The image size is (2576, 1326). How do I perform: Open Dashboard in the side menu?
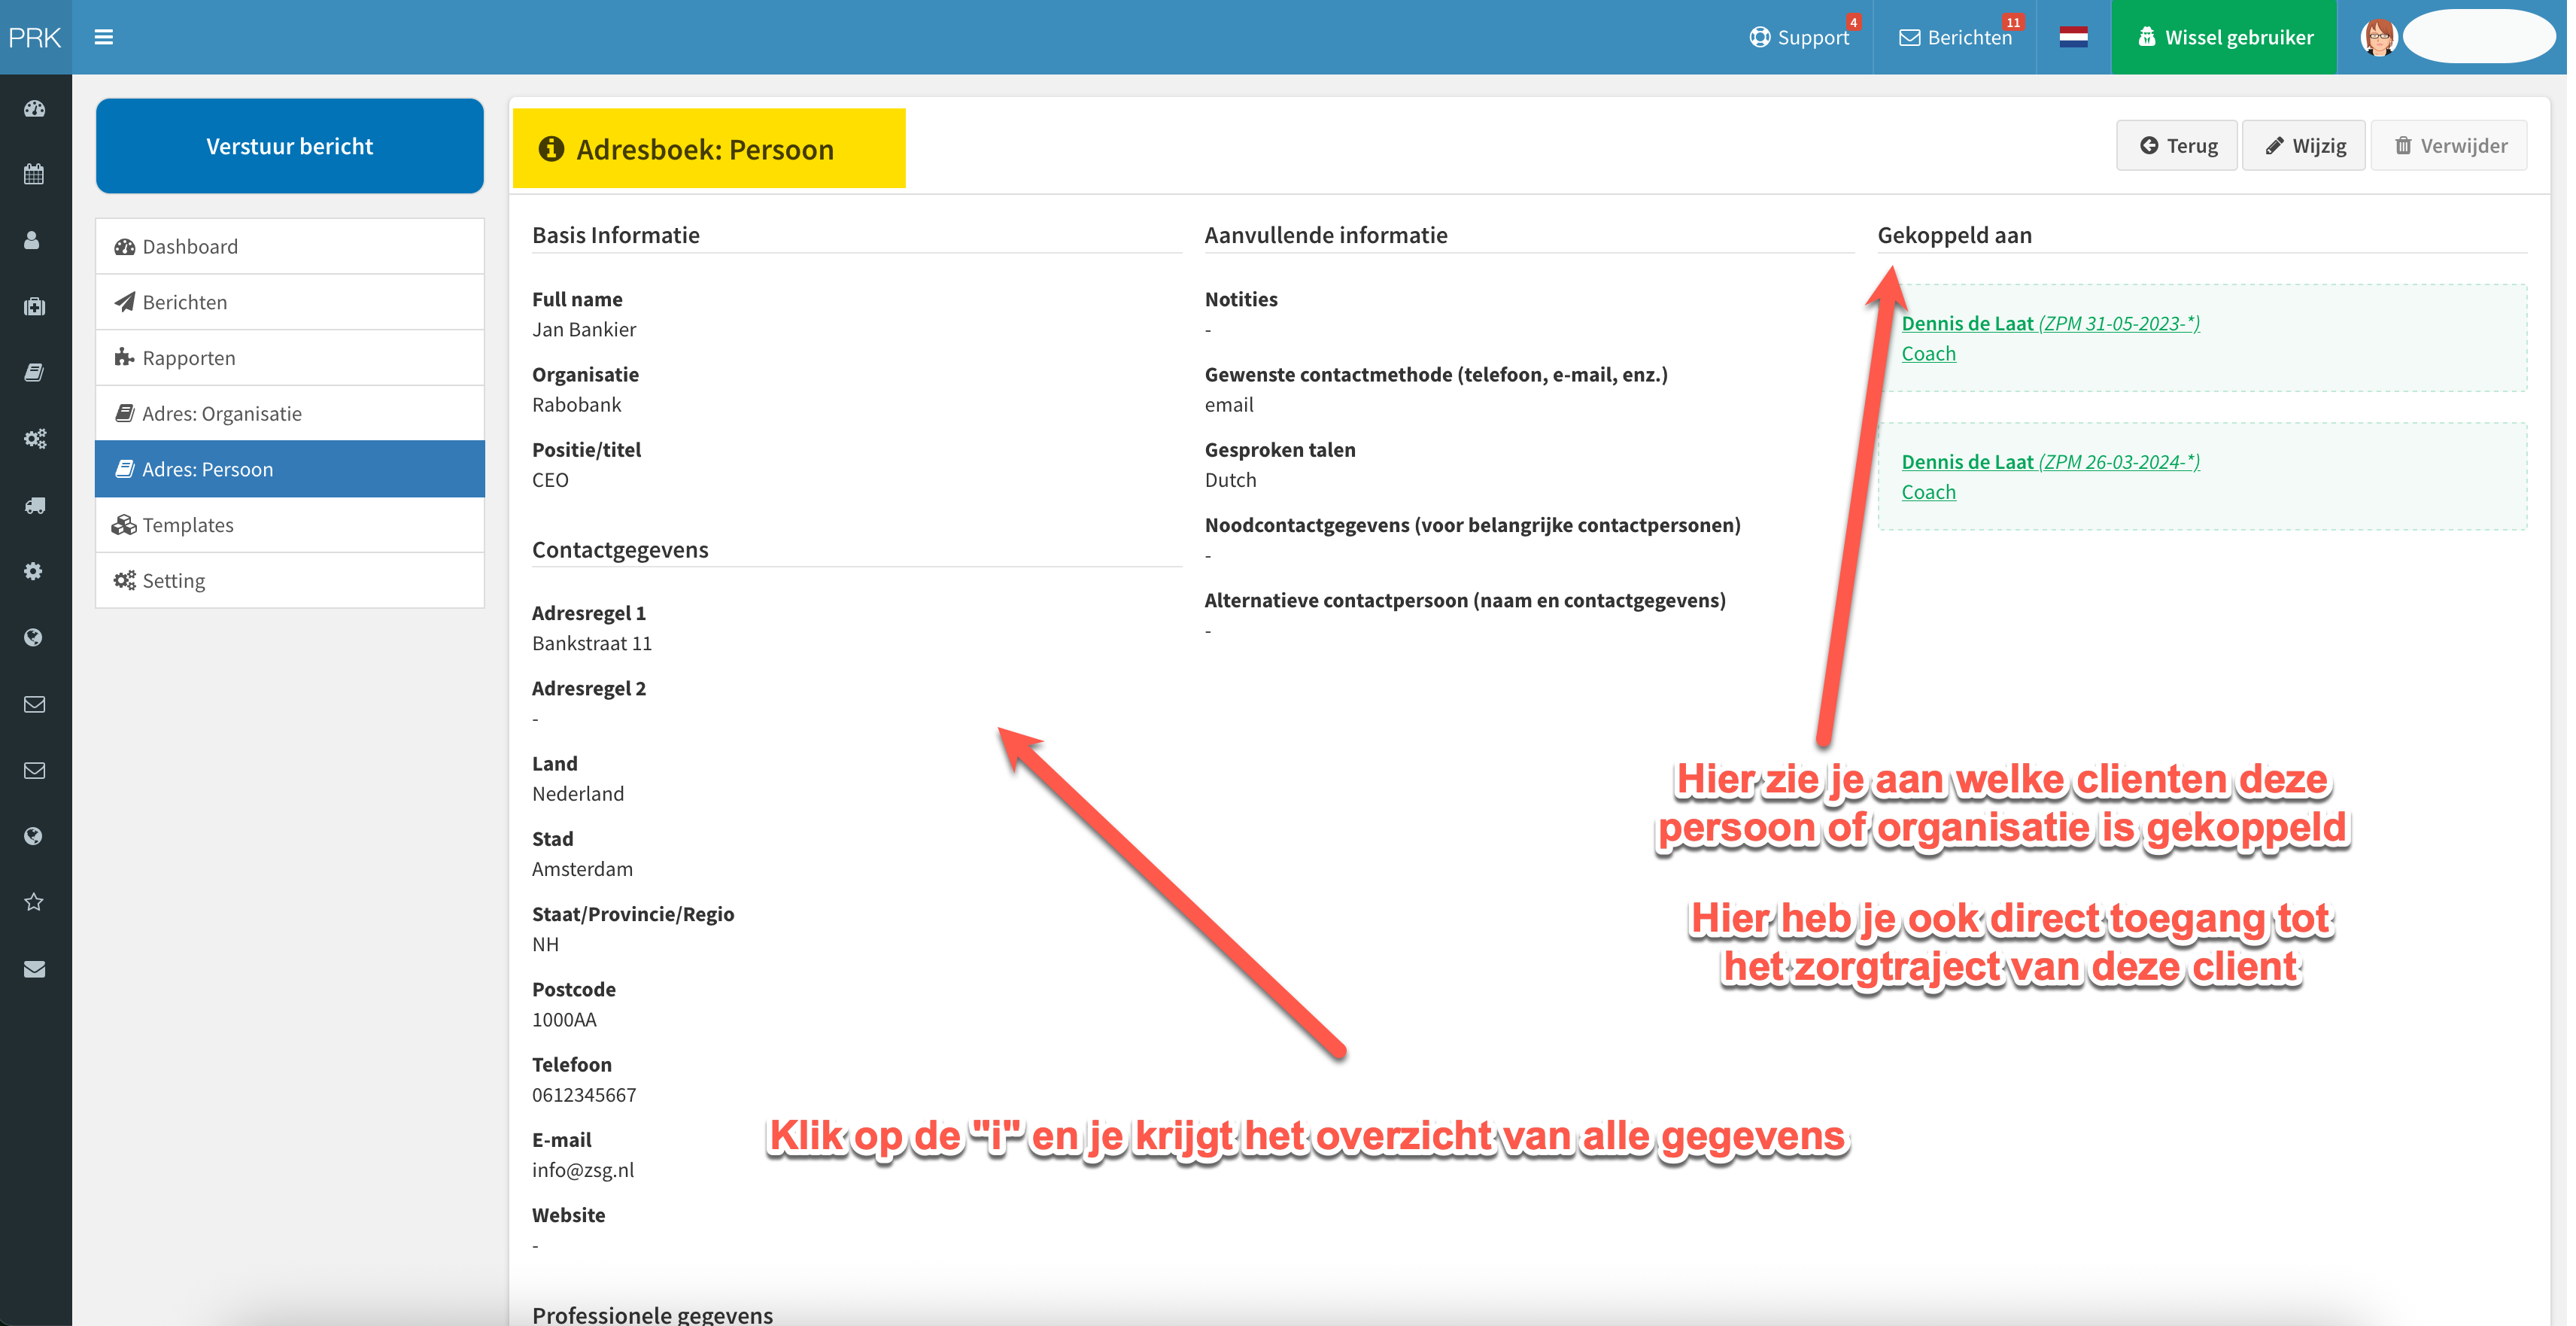pos(290,246)
